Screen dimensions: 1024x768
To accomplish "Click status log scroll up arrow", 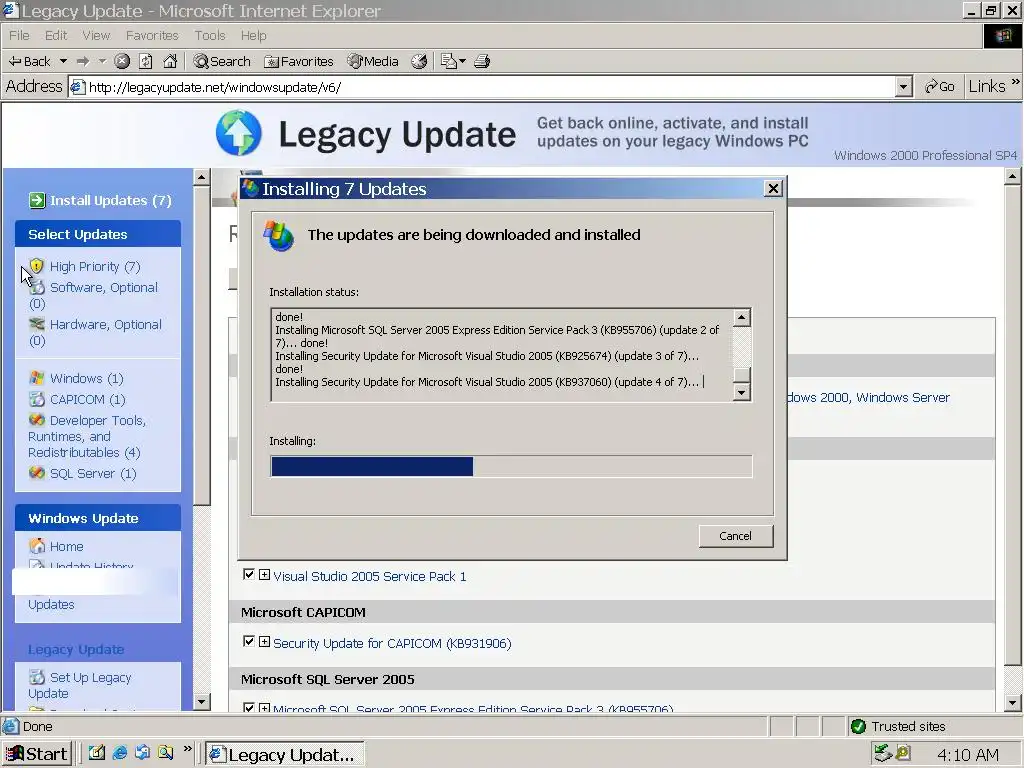I will pos(741,318).
